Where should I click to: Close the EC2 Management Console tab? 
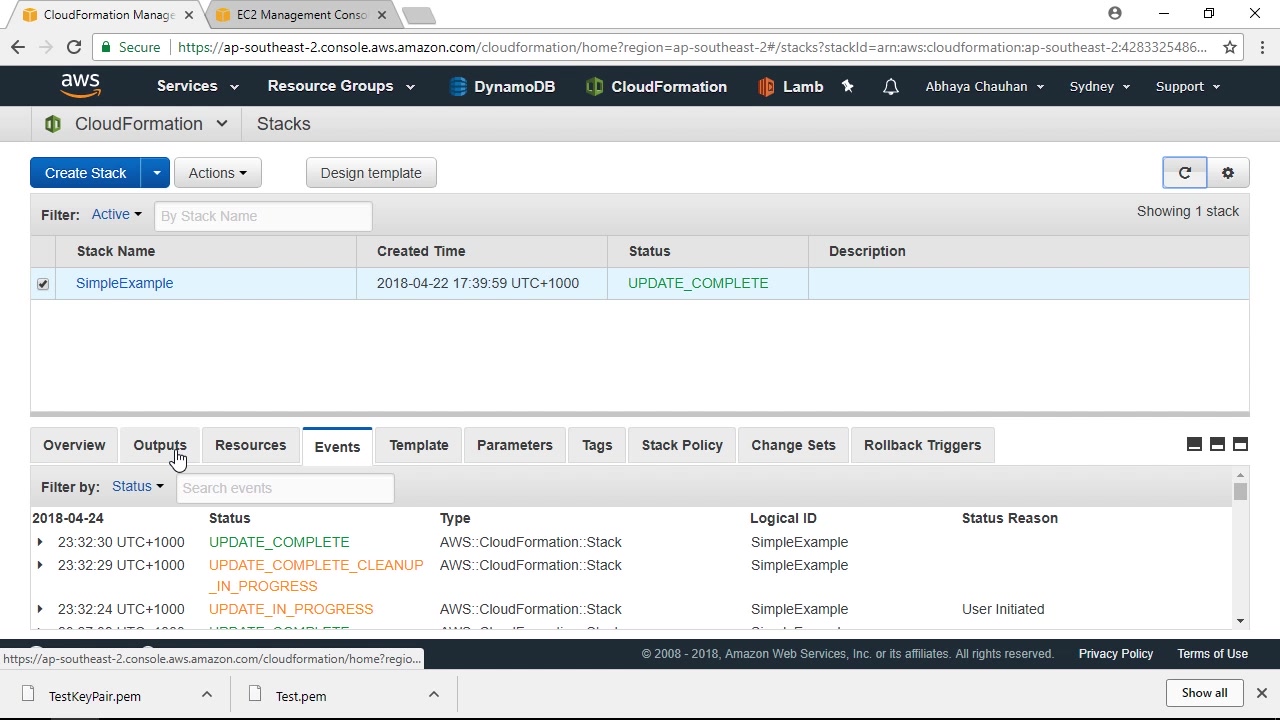[382, 15]
